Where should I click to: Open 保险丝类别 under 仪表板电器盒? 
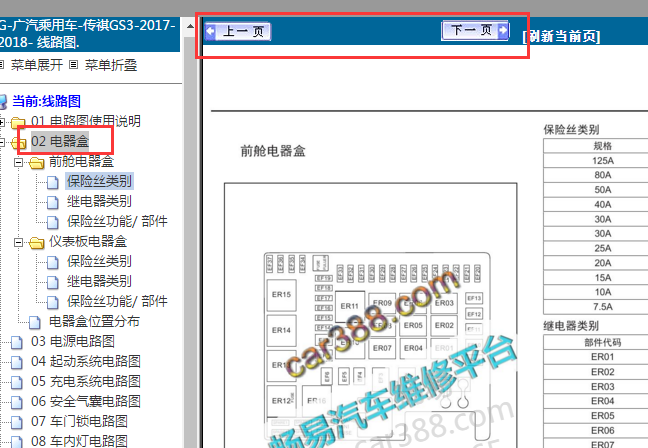pyautogui.click(x=99, y=261)
